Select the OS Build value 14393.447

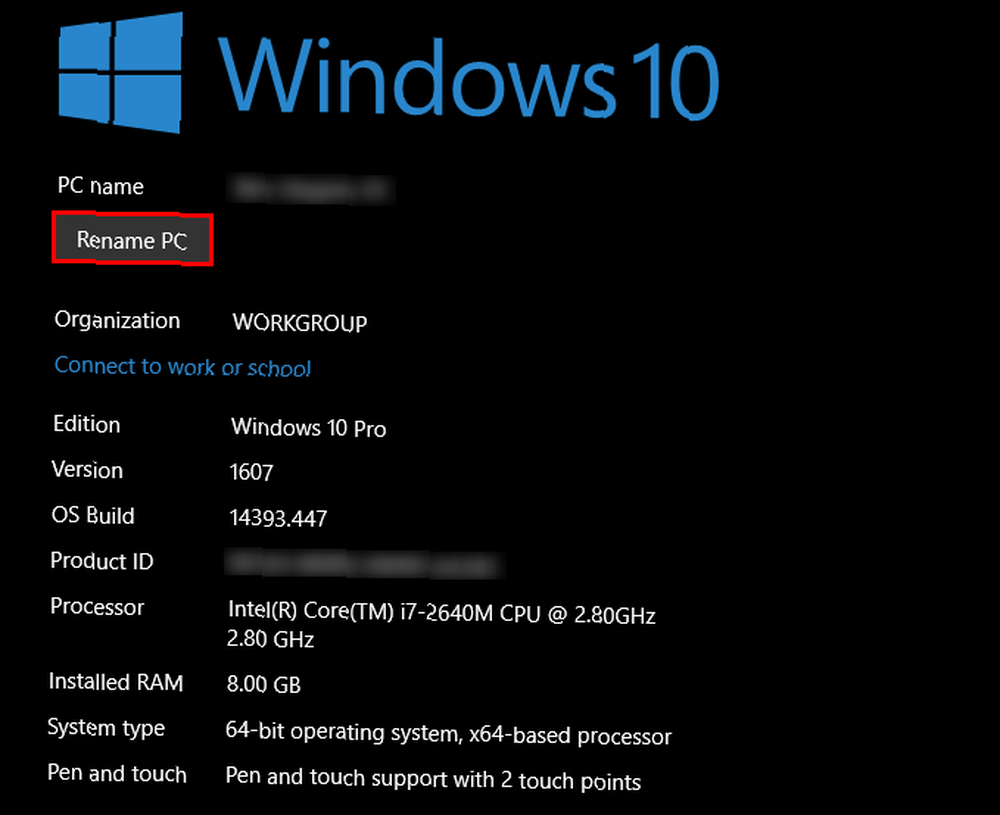(x=278, y=518)
